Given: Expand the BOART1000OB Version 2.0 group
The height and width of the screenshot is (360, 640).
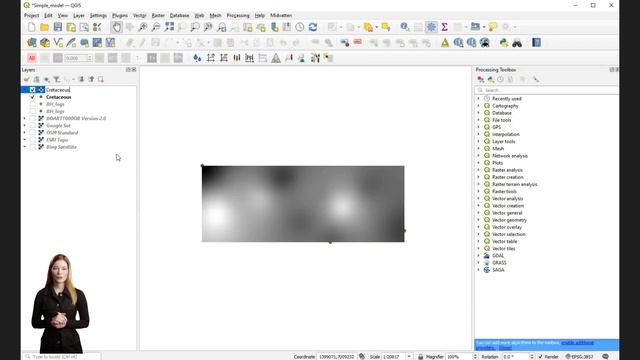Looking at the screenshot, I should [x=24, y=118].
